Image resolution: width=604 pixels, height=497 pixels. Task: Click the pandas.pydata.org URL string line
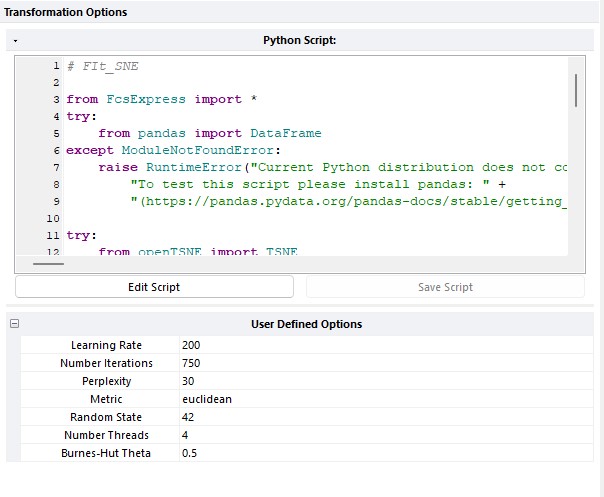point(349,201)
